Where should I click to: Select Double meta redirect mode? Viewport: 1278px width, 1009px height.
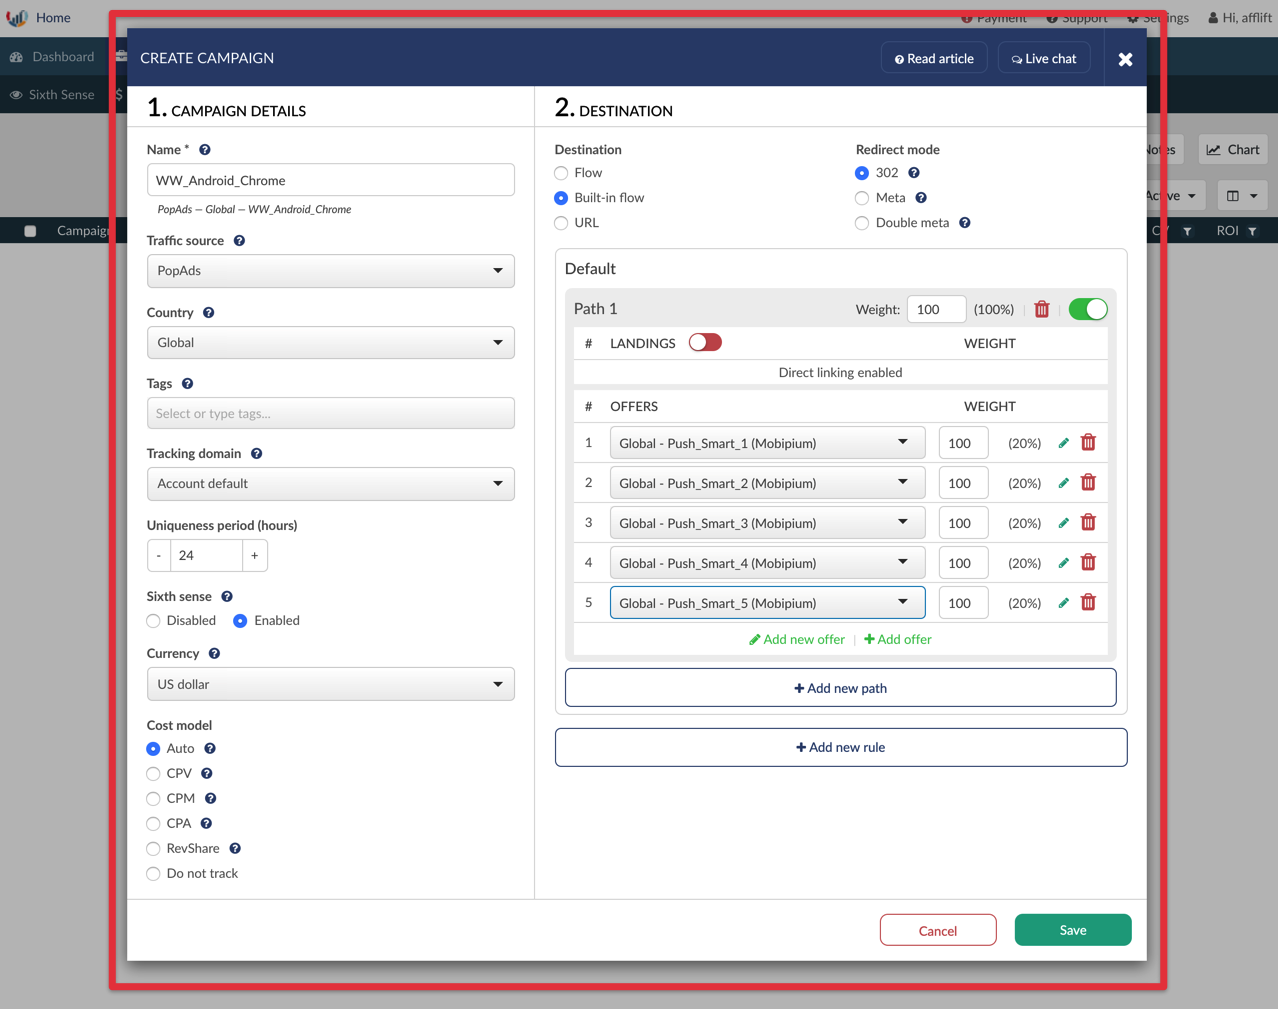pyautogui.click(x=862, y=223)
